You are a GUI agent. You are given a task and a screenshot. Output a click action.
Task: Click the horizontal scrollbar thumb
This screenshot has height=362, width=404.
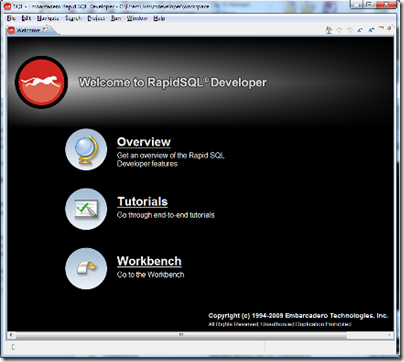tap(181, 335)
